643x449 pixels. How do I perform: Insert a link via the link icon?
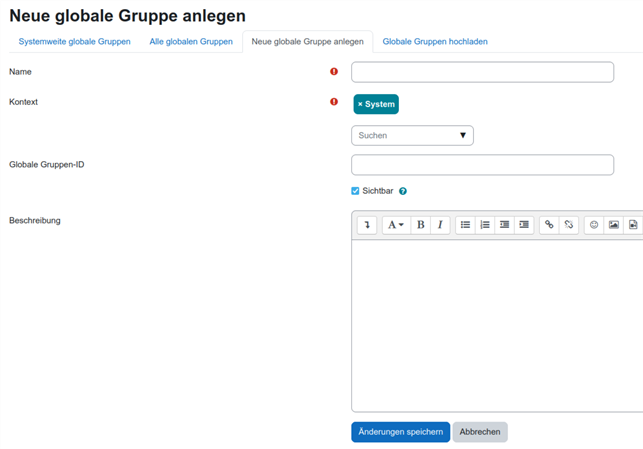pyautogui.click(x=549, y=225)
